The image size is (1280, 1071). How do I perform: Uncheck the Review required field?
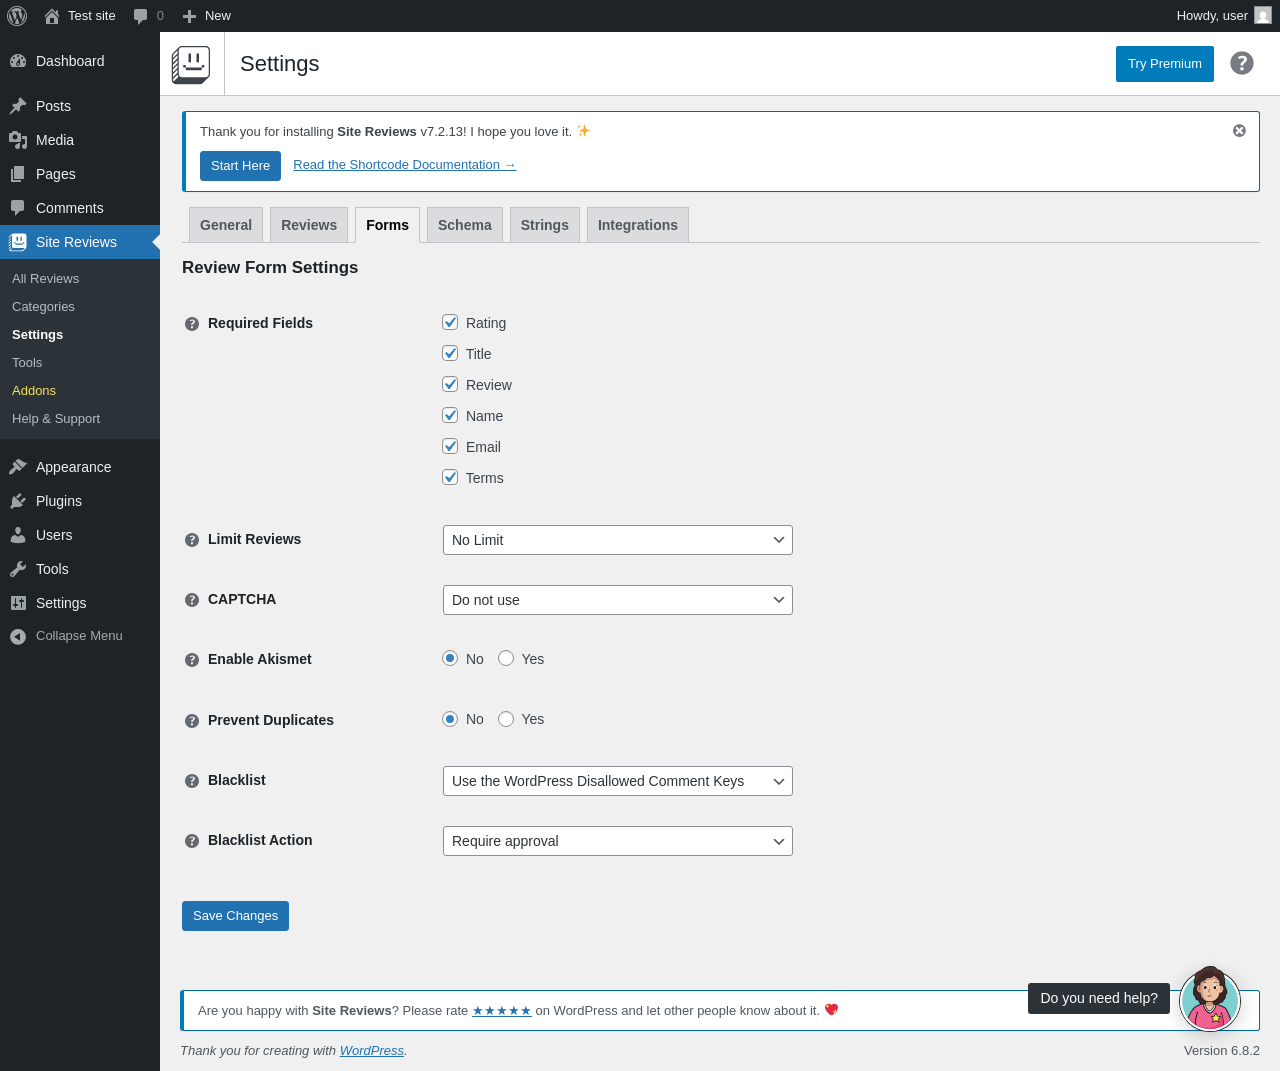[x=450, y=384]
